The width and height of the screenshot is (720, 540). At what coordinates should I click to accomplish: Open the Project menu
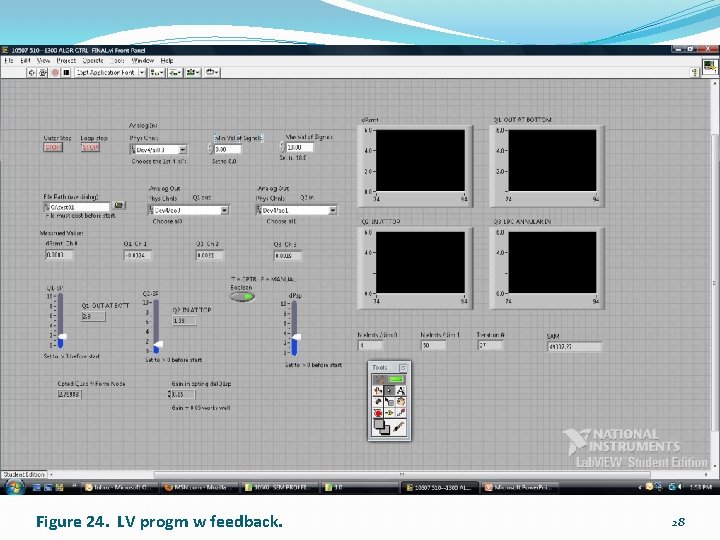(x=66, y=61)
